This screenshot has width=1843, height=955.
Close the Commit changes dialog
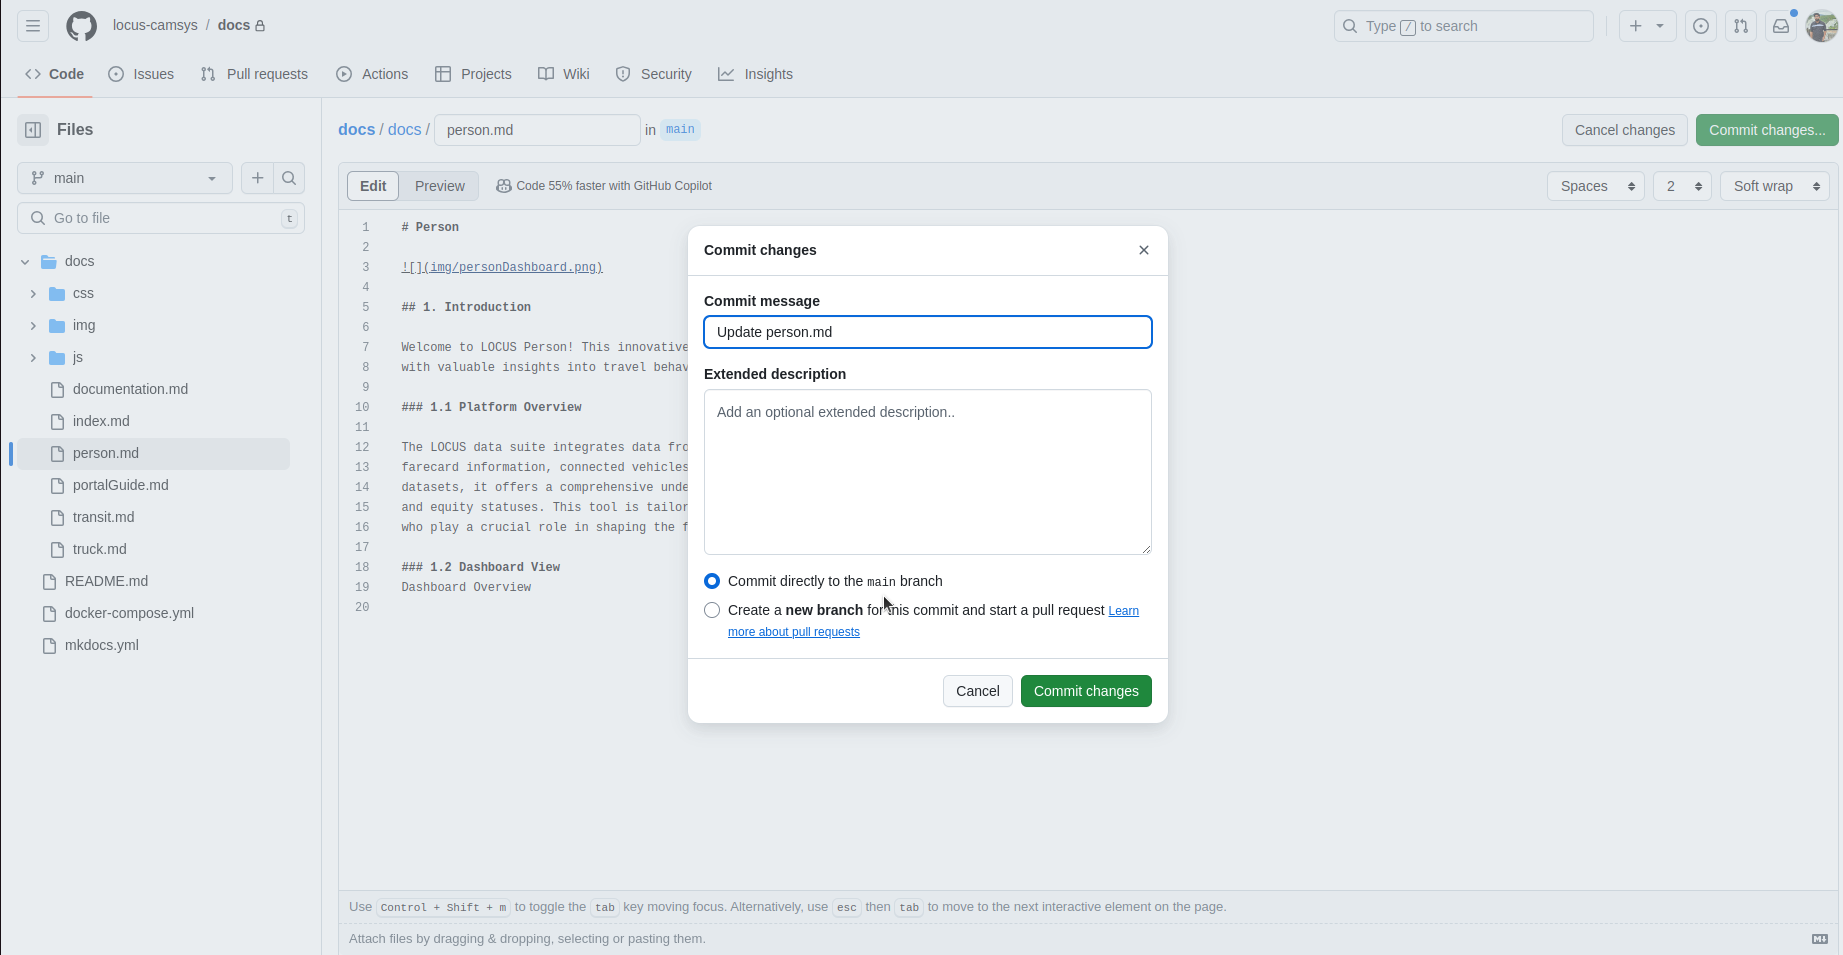tap(1144, 250)
